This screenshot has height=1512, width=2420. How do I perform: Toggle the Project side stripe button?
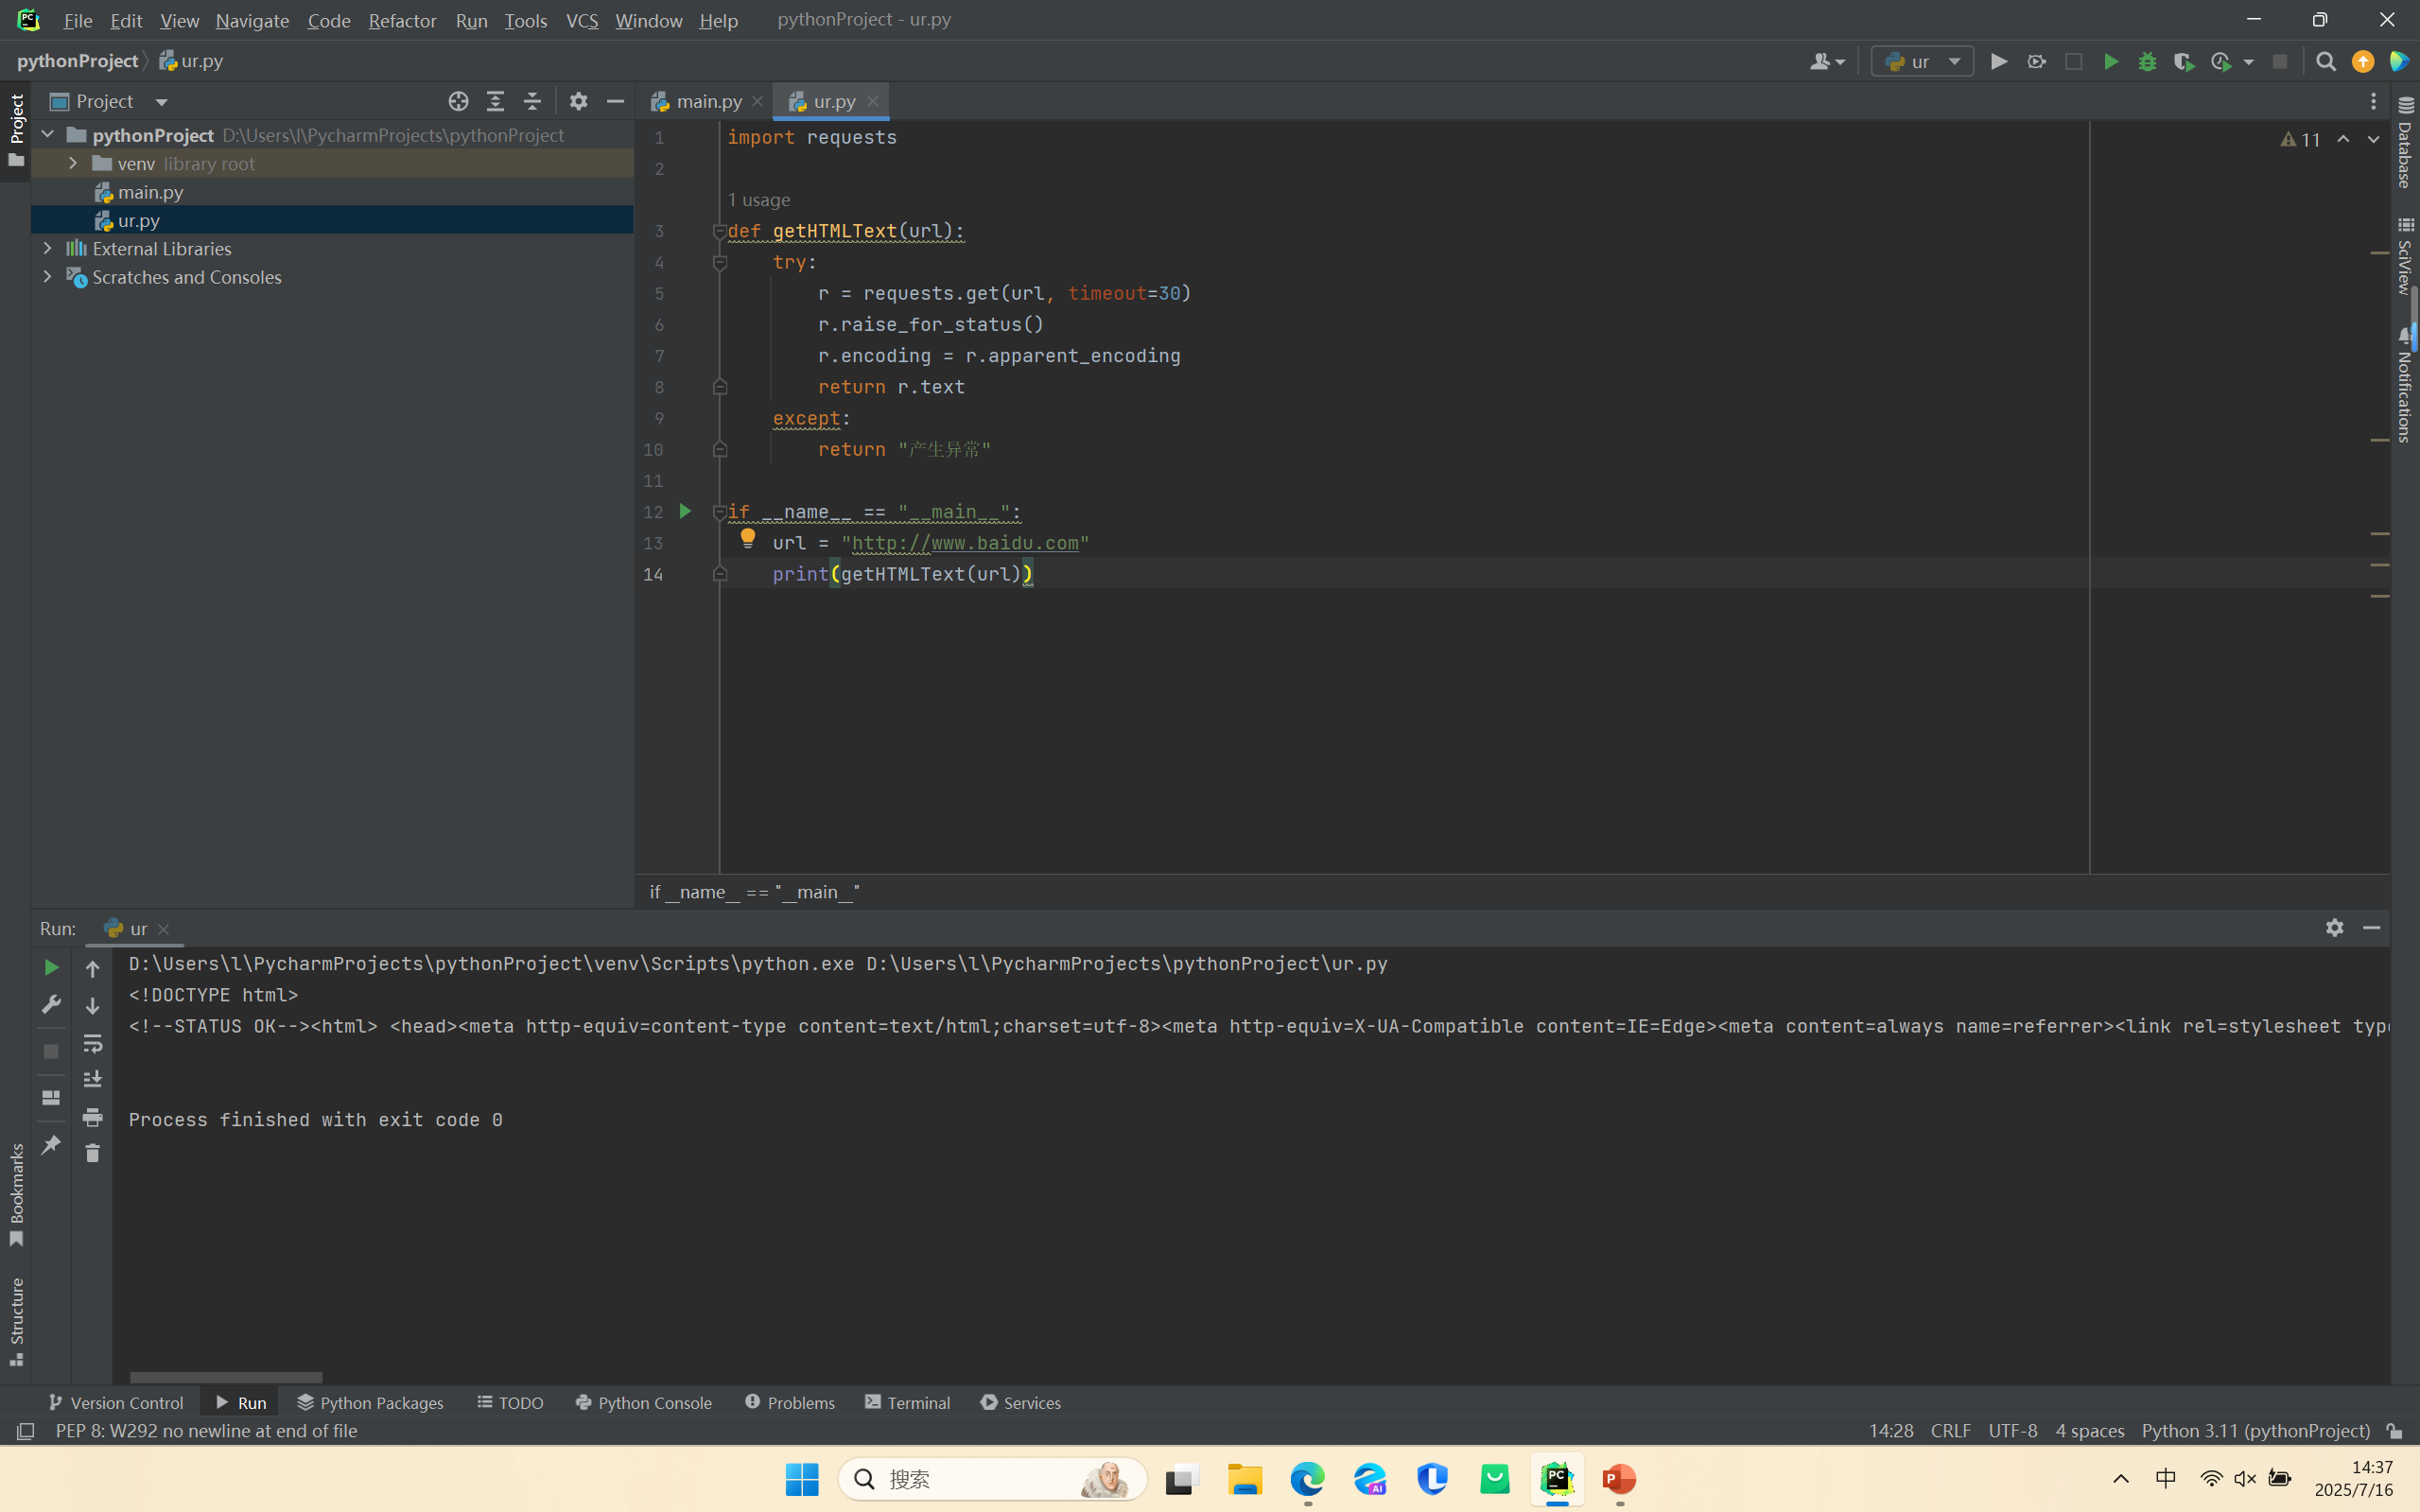16,130
